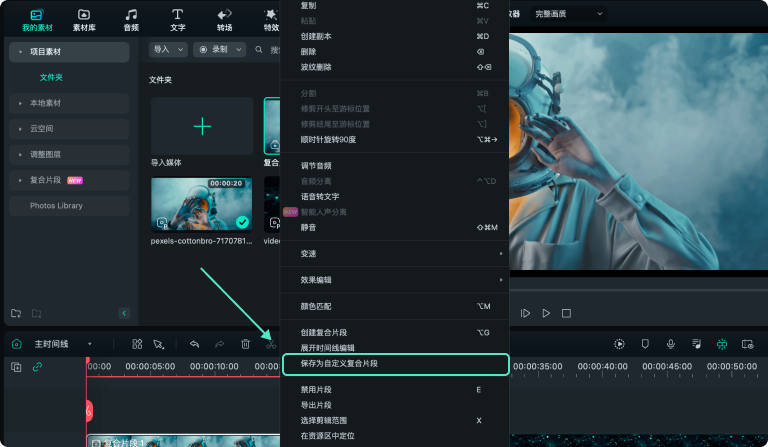Viewport: 768px width, 447px height.
Task: Select the 文件夹 folder item
Action: tap(51, 77)
